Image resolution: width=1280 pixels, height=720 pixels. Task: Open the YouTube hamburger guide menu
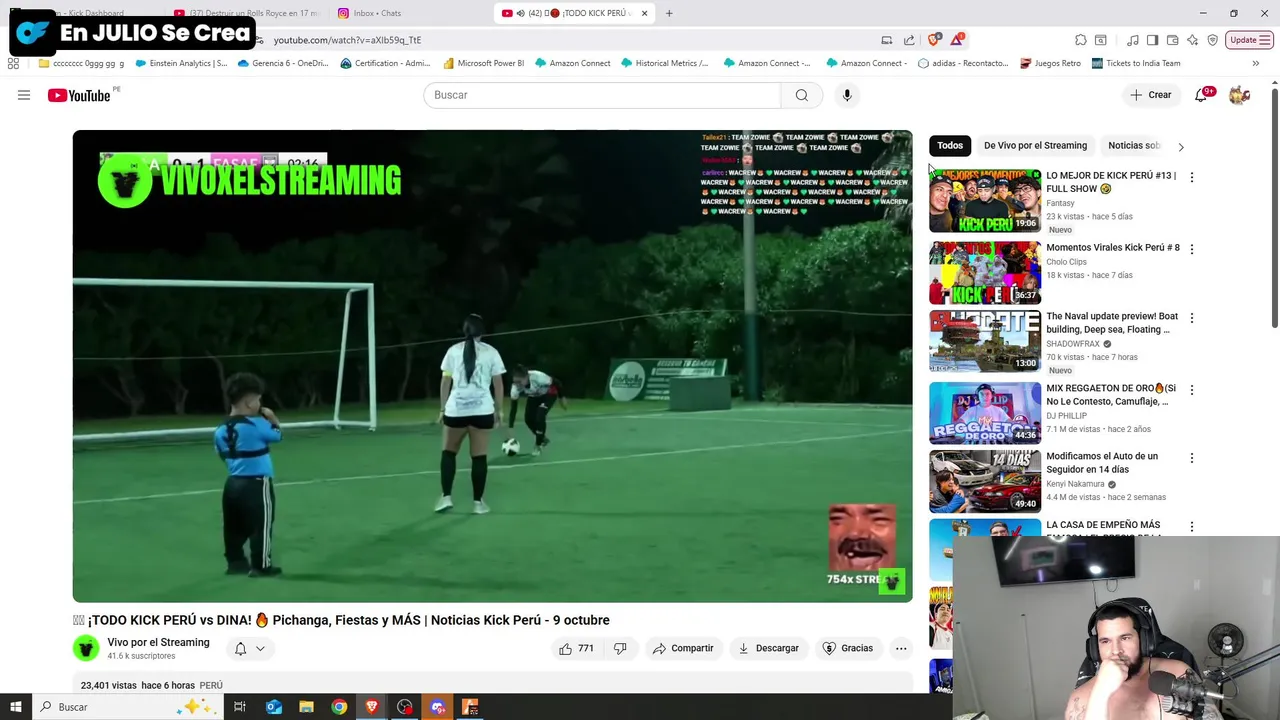pos(24,95)
